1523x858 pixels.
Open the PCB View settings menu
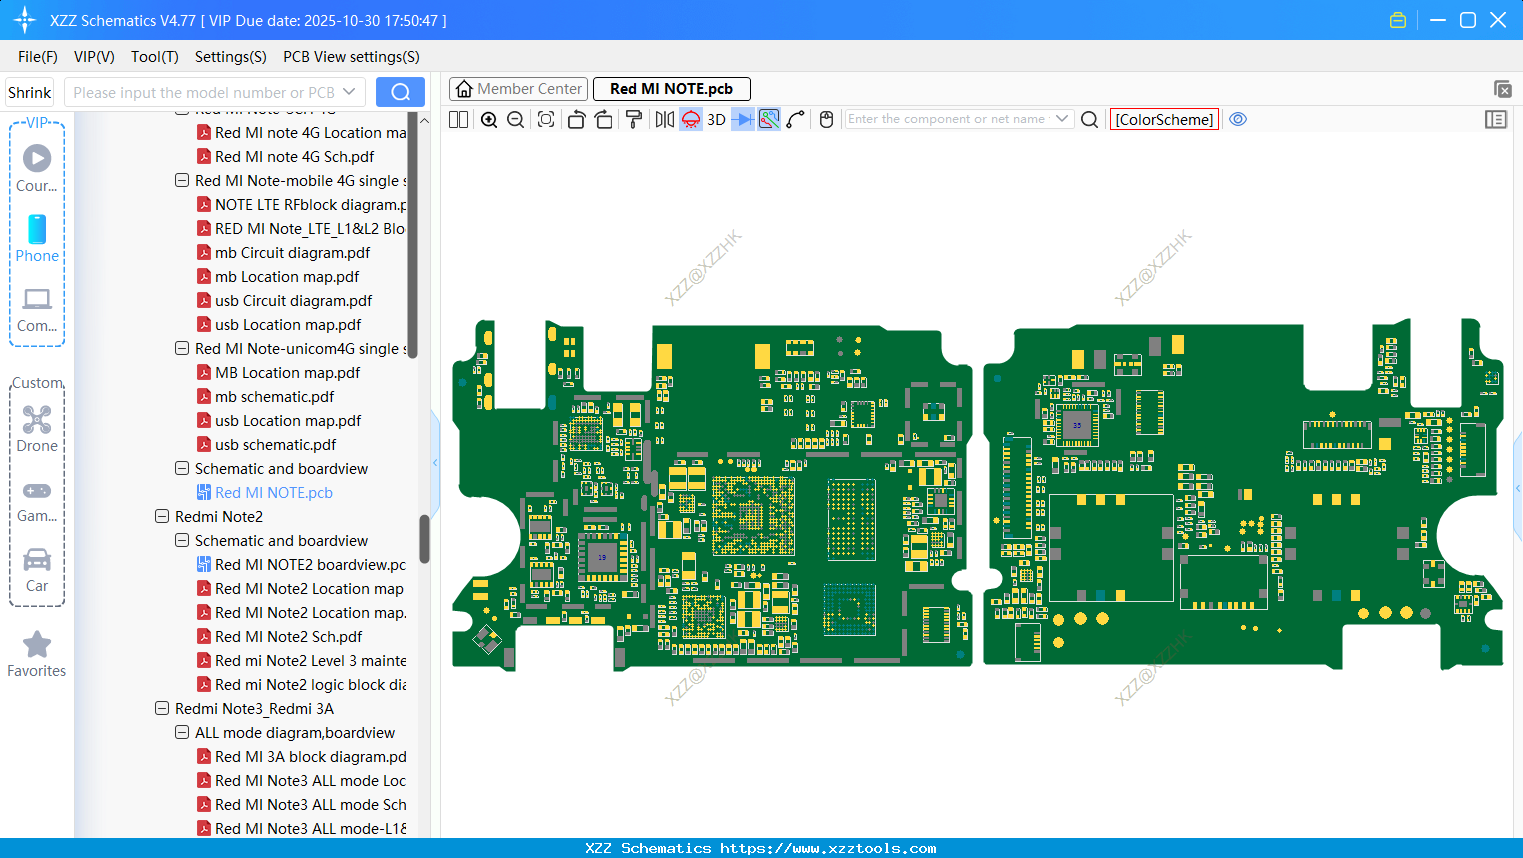(x=351, y=57)
